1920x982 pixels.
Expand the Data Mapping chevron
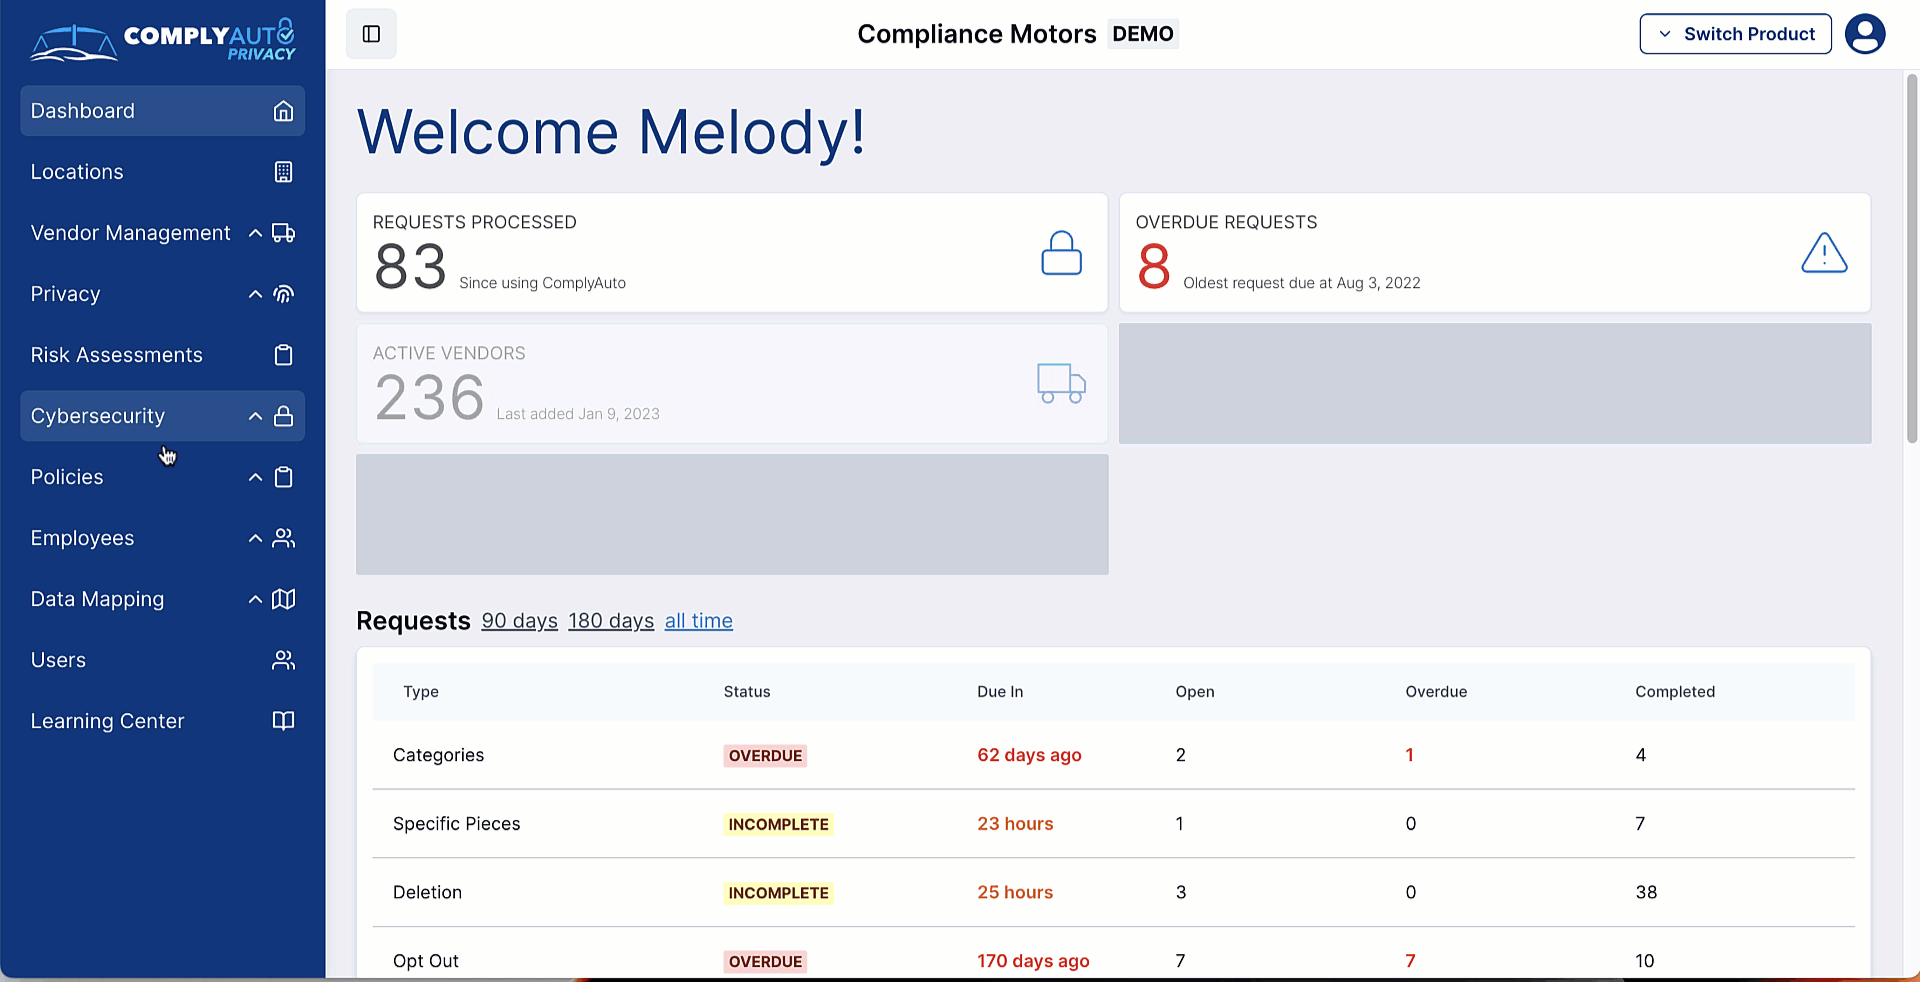click(x=255, y=599)
